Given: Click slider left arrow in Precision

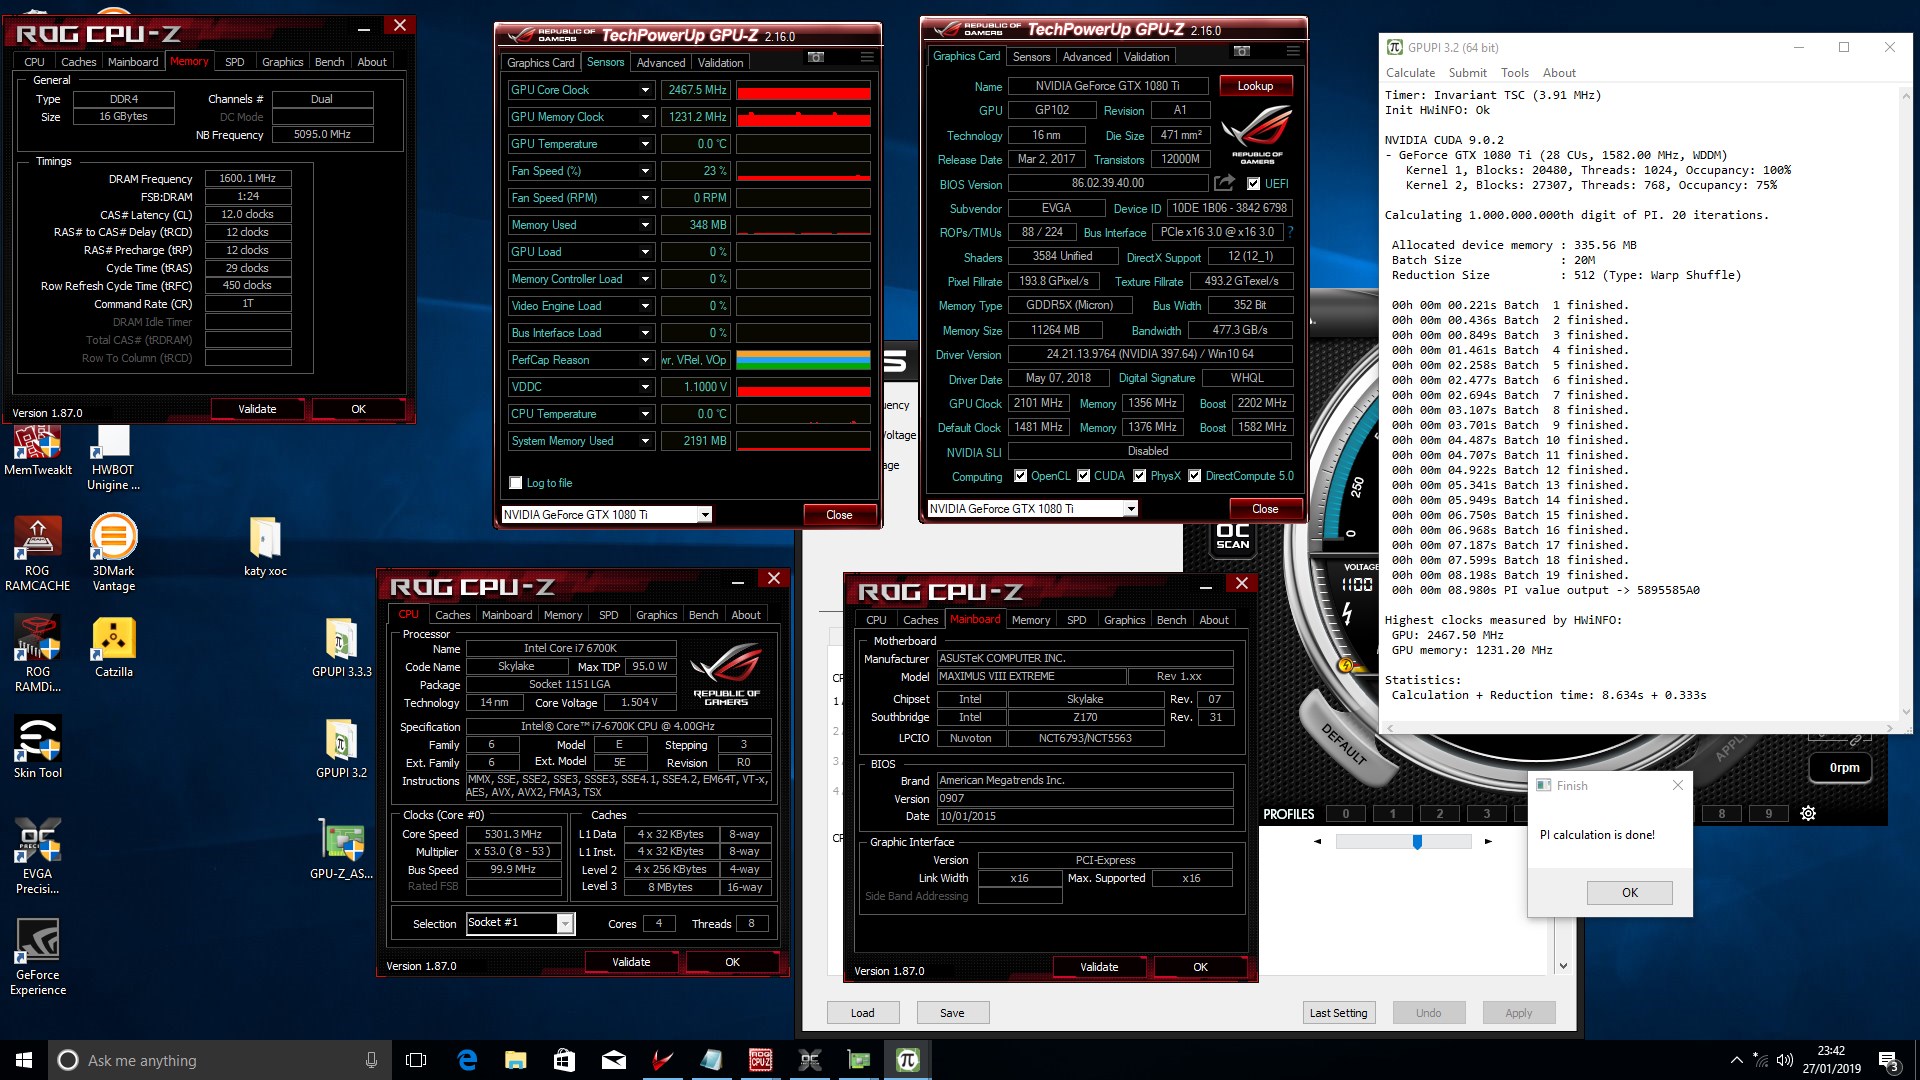Looking at the screenshot, I should click(x=1317, y=842).
